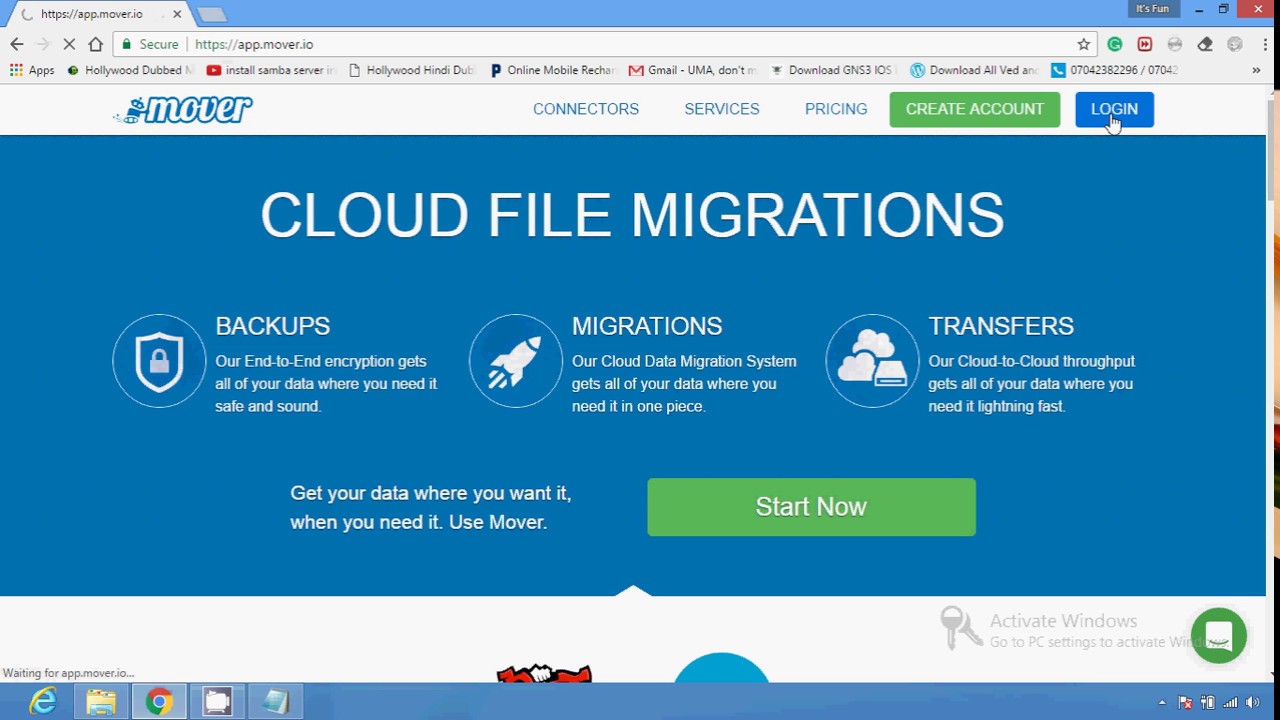
Task: Click the volume speaker tray icon
Action: [1253, 702]
